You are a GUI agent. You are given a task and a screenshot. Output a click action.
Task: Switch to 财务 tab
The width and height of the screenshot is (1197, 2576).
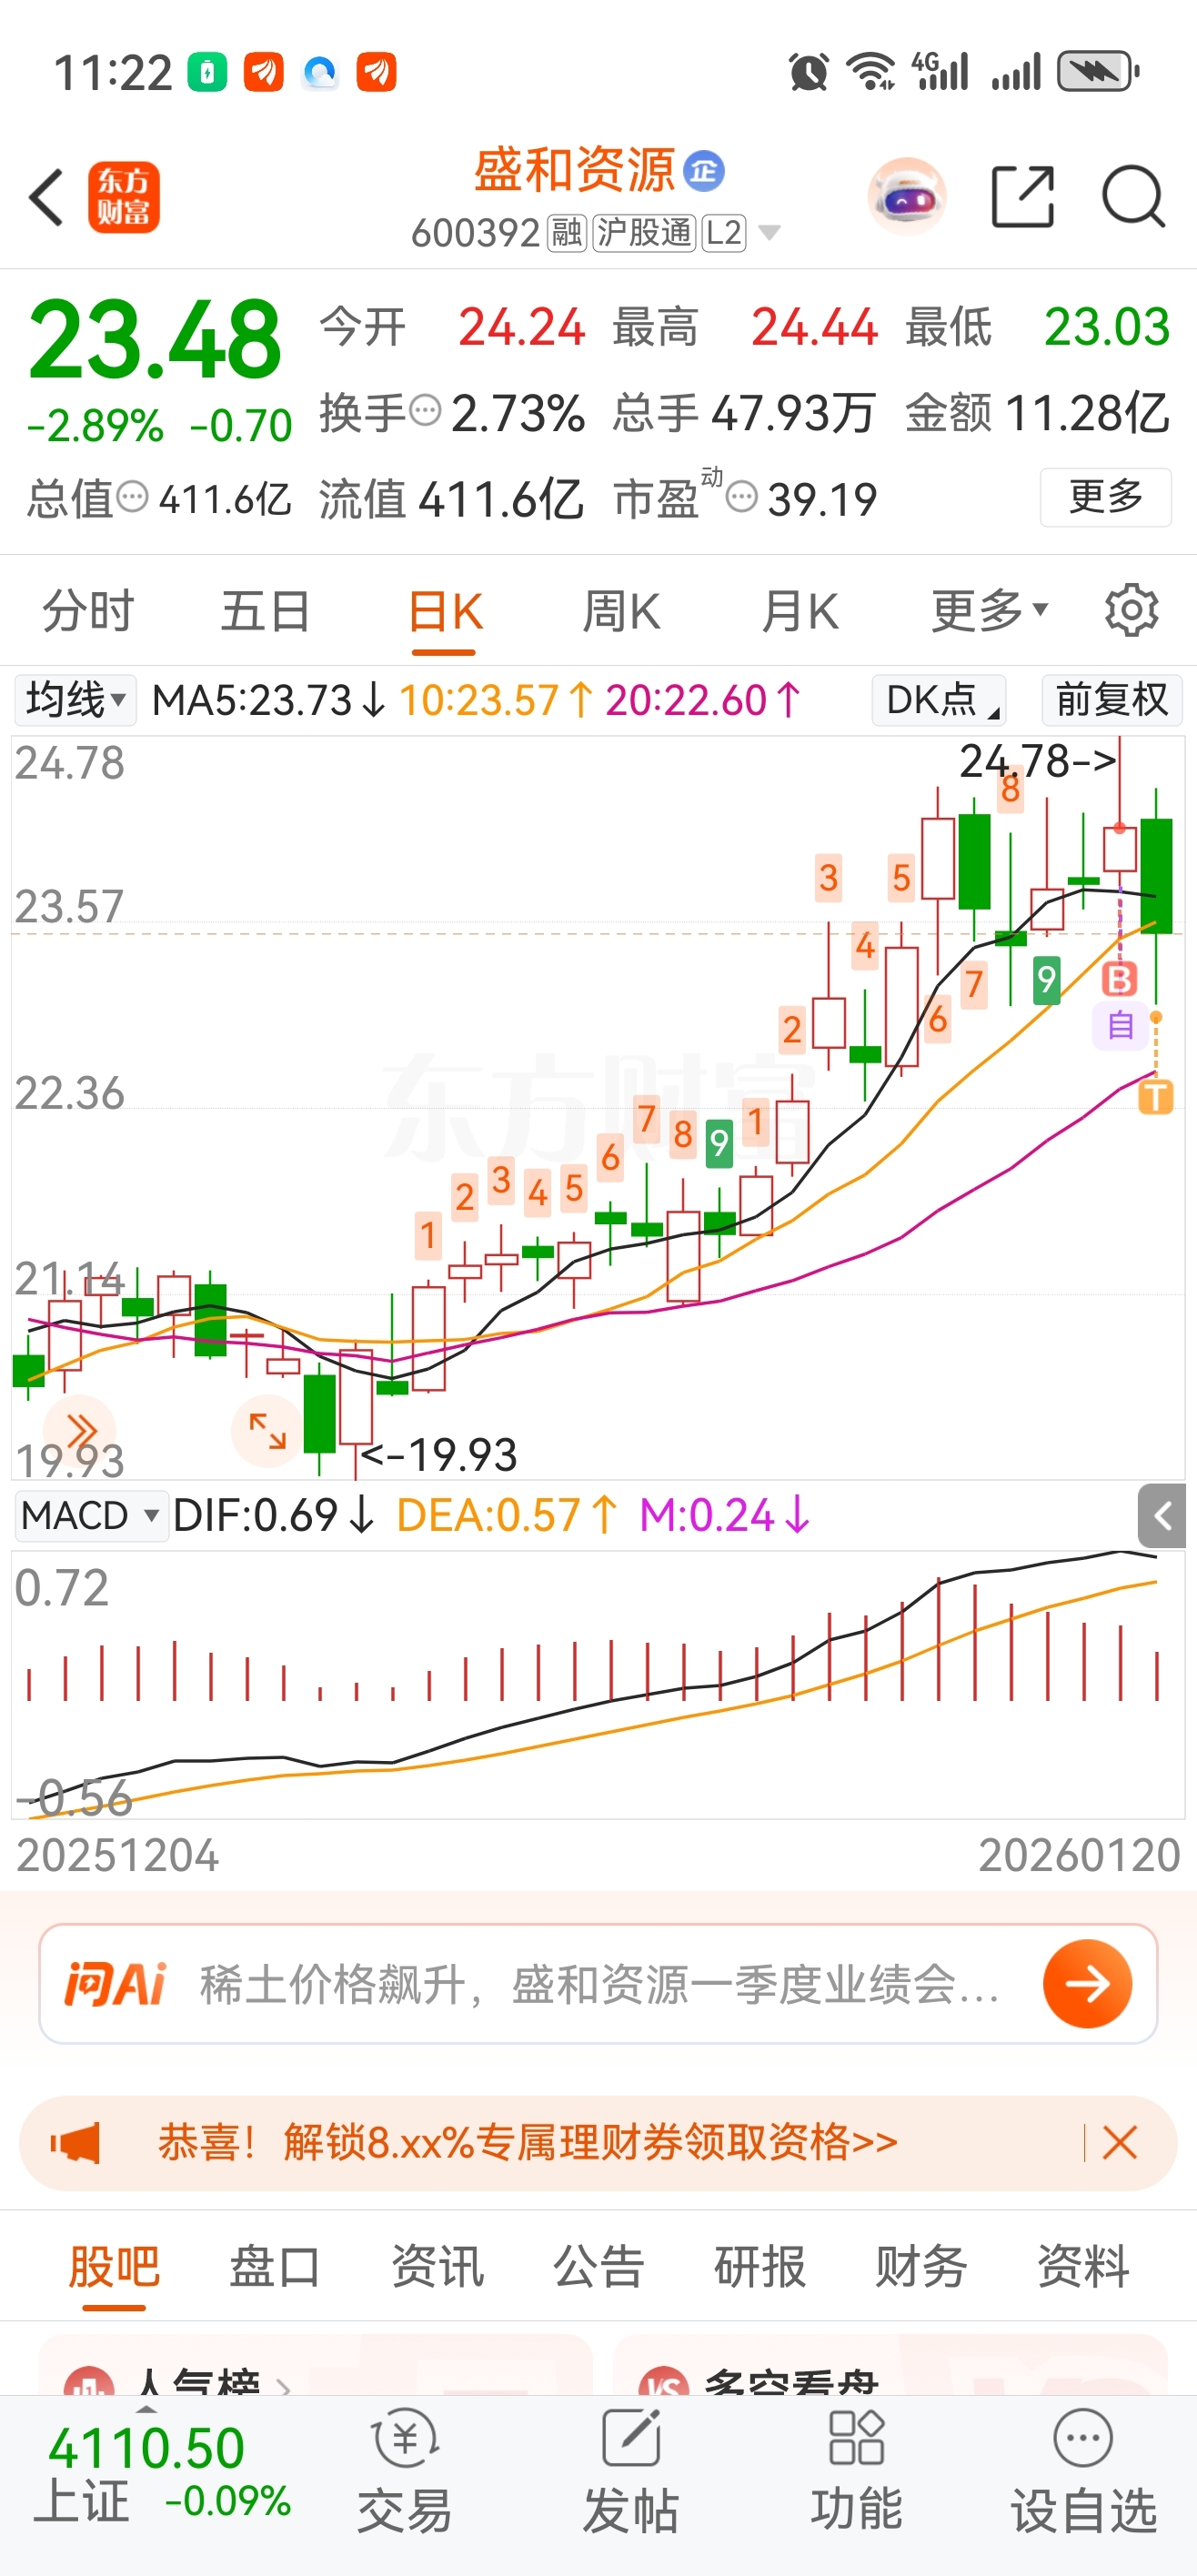(x=921, y=2266)
